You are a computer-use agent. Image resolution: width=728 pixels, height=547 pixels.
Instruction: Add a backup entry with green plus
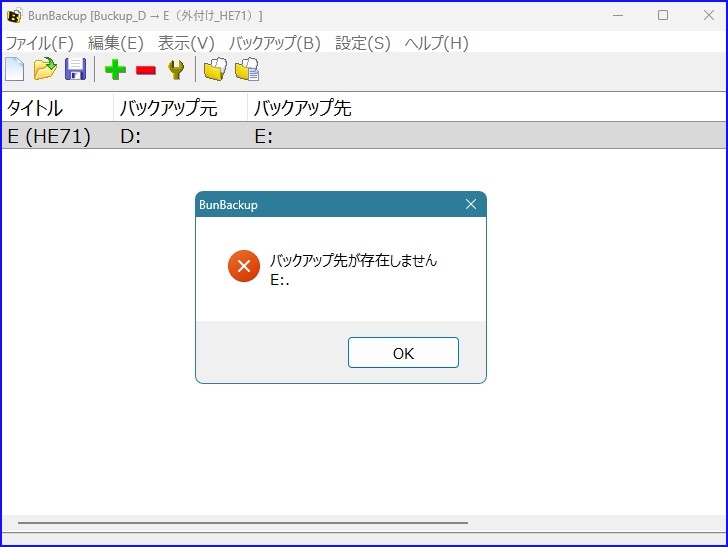[x=115, y=70]
